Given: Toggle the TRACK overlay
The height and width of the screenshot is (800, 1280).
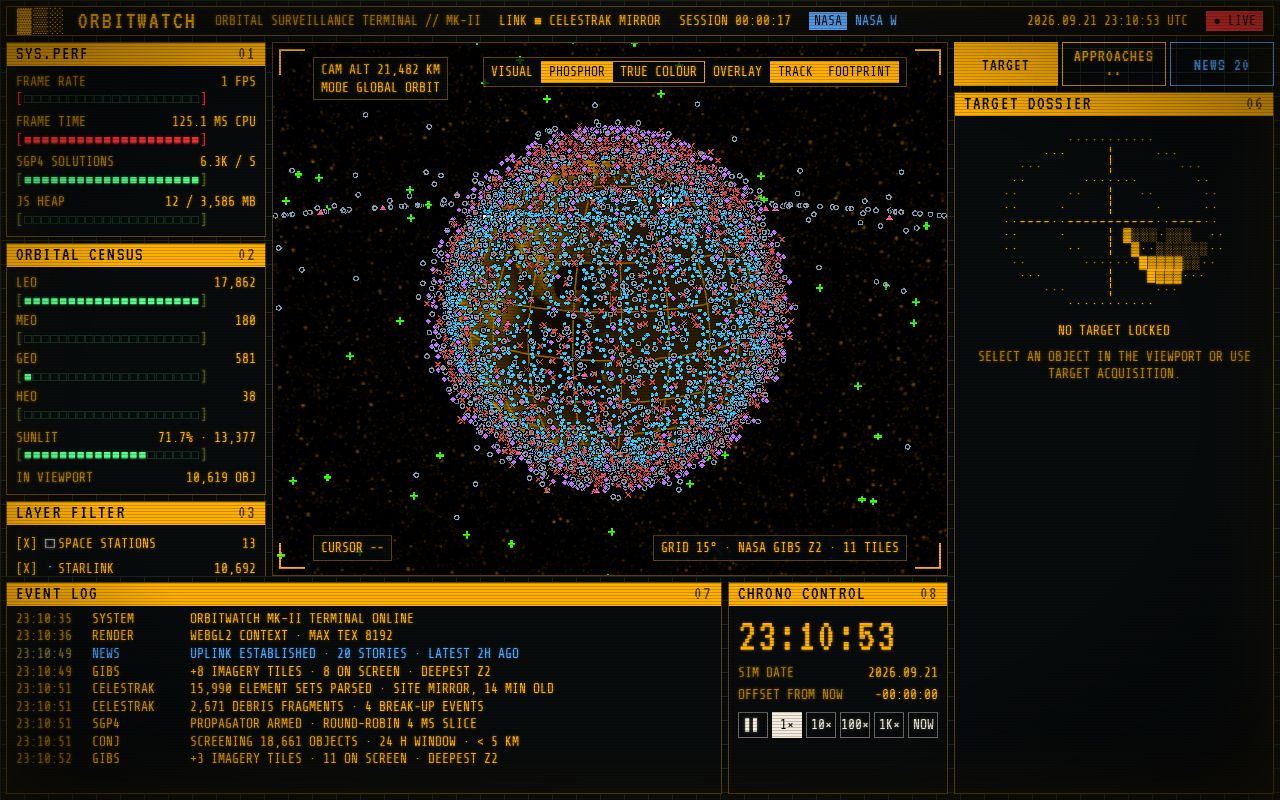Looking at the screenshot, I should [795, 72].
